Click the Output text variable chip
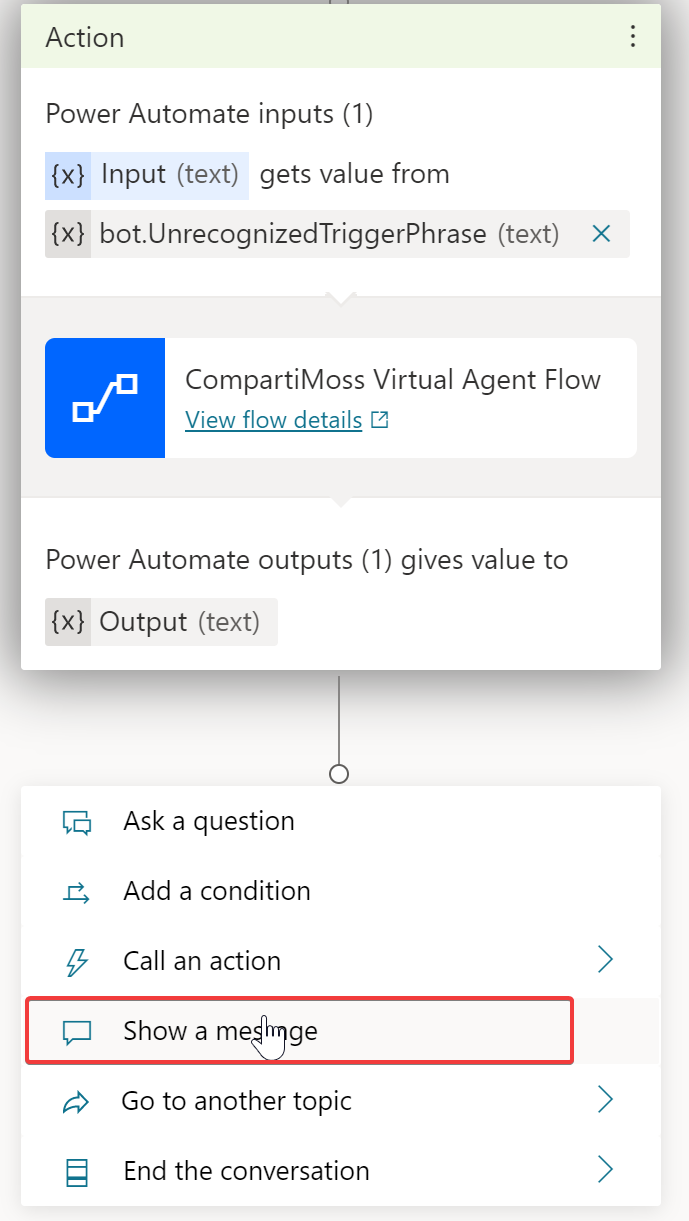 pyautogui.click(x=161, y=622)
